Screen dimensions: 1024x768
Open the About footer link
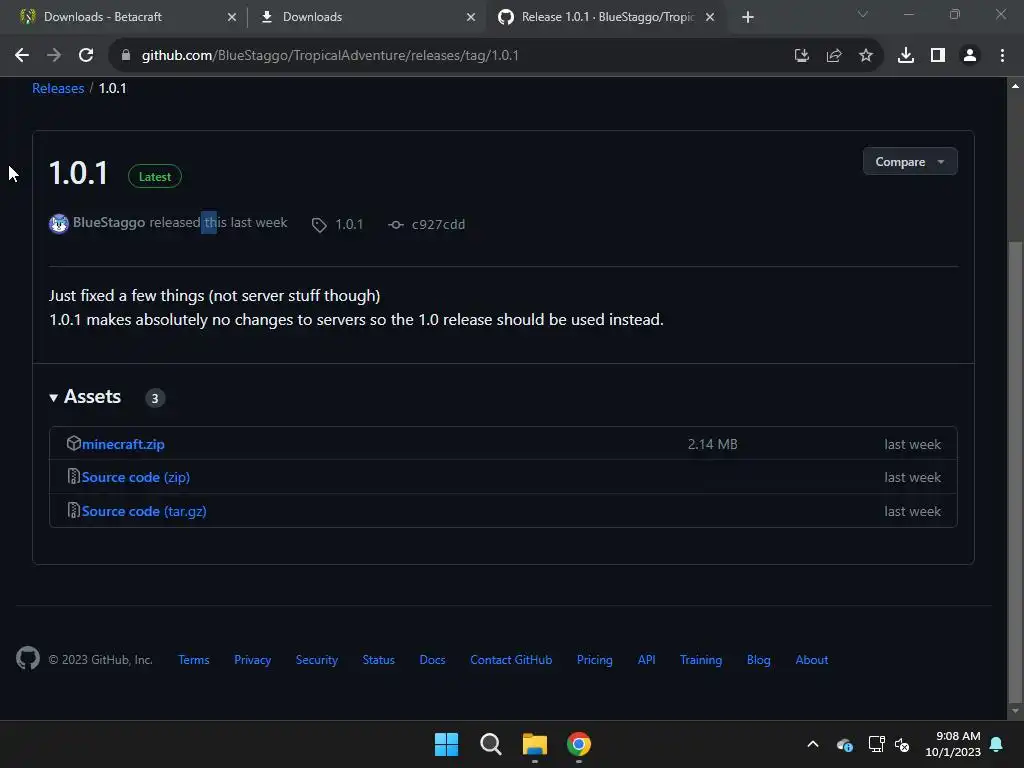pos(812,660)
